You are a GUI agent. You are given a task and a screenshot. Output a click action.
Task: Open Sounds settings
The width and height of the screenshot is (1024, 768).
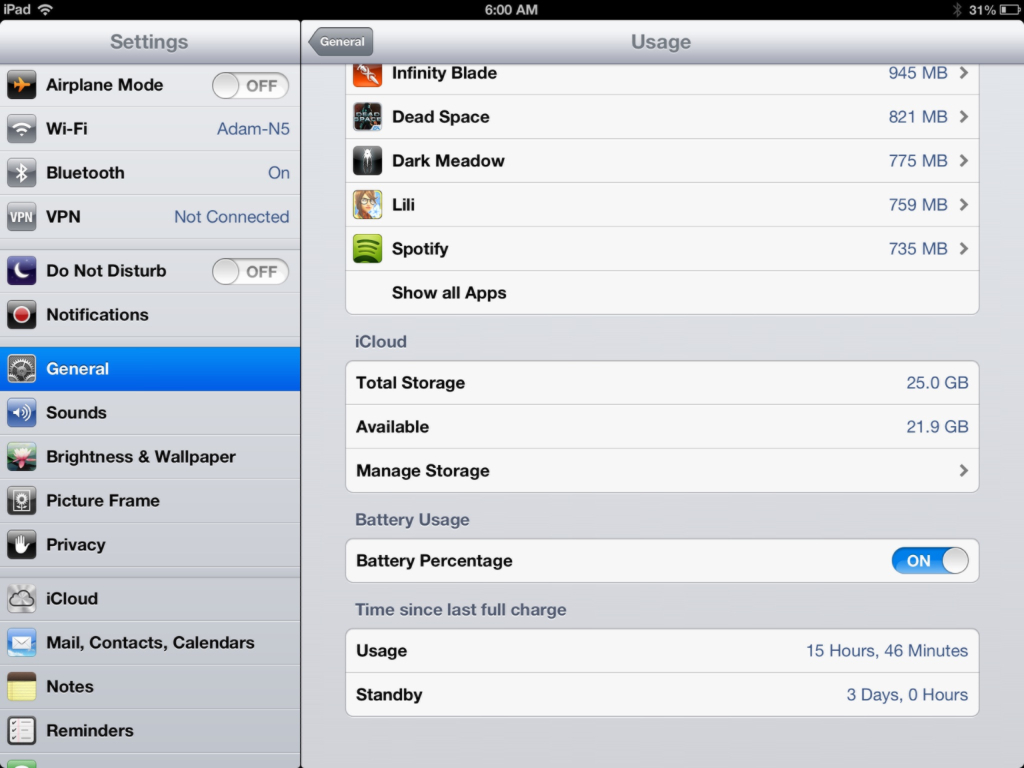coord(150,413)
